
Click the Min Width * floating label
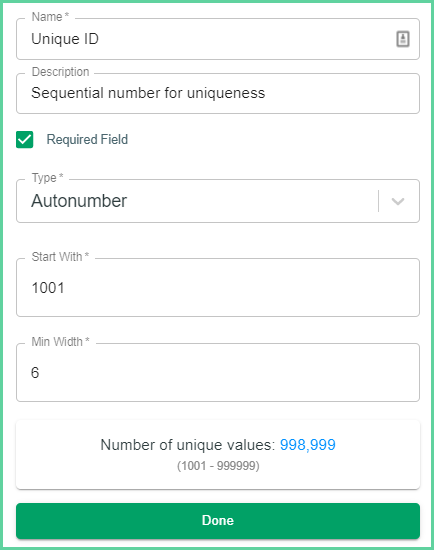(60, 342)
